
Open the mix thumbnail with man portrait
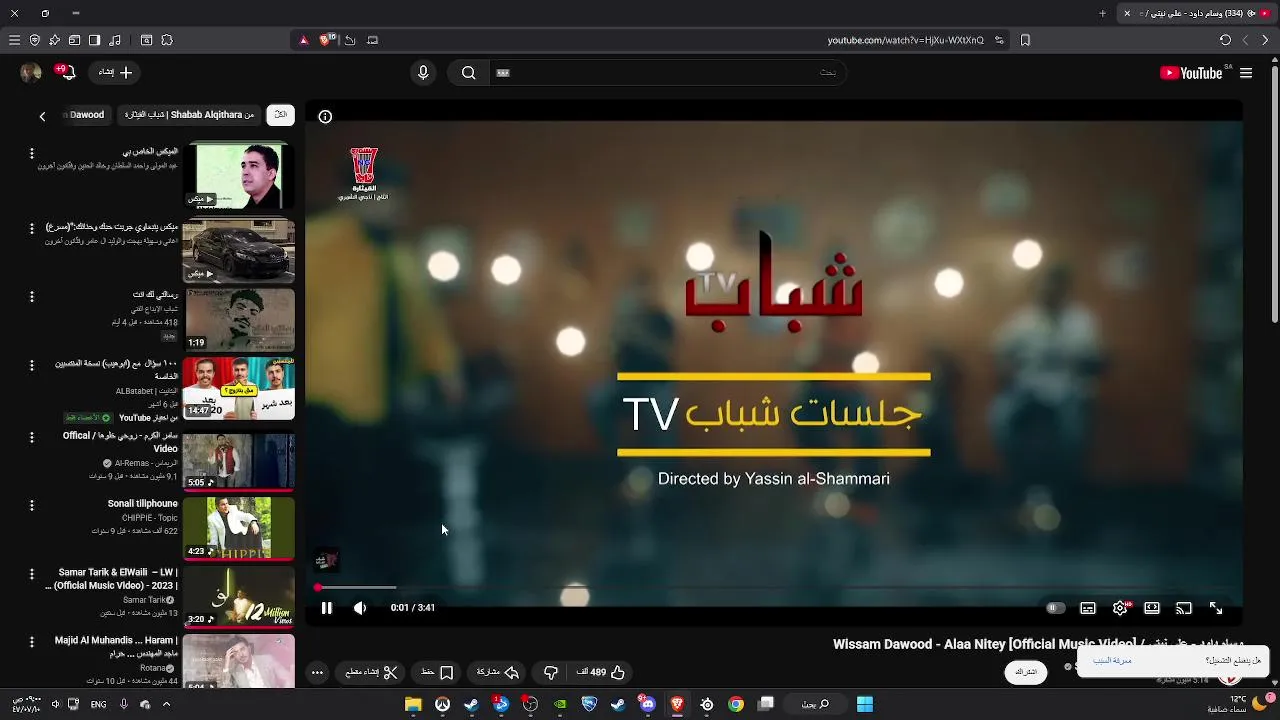pos(239,176)
